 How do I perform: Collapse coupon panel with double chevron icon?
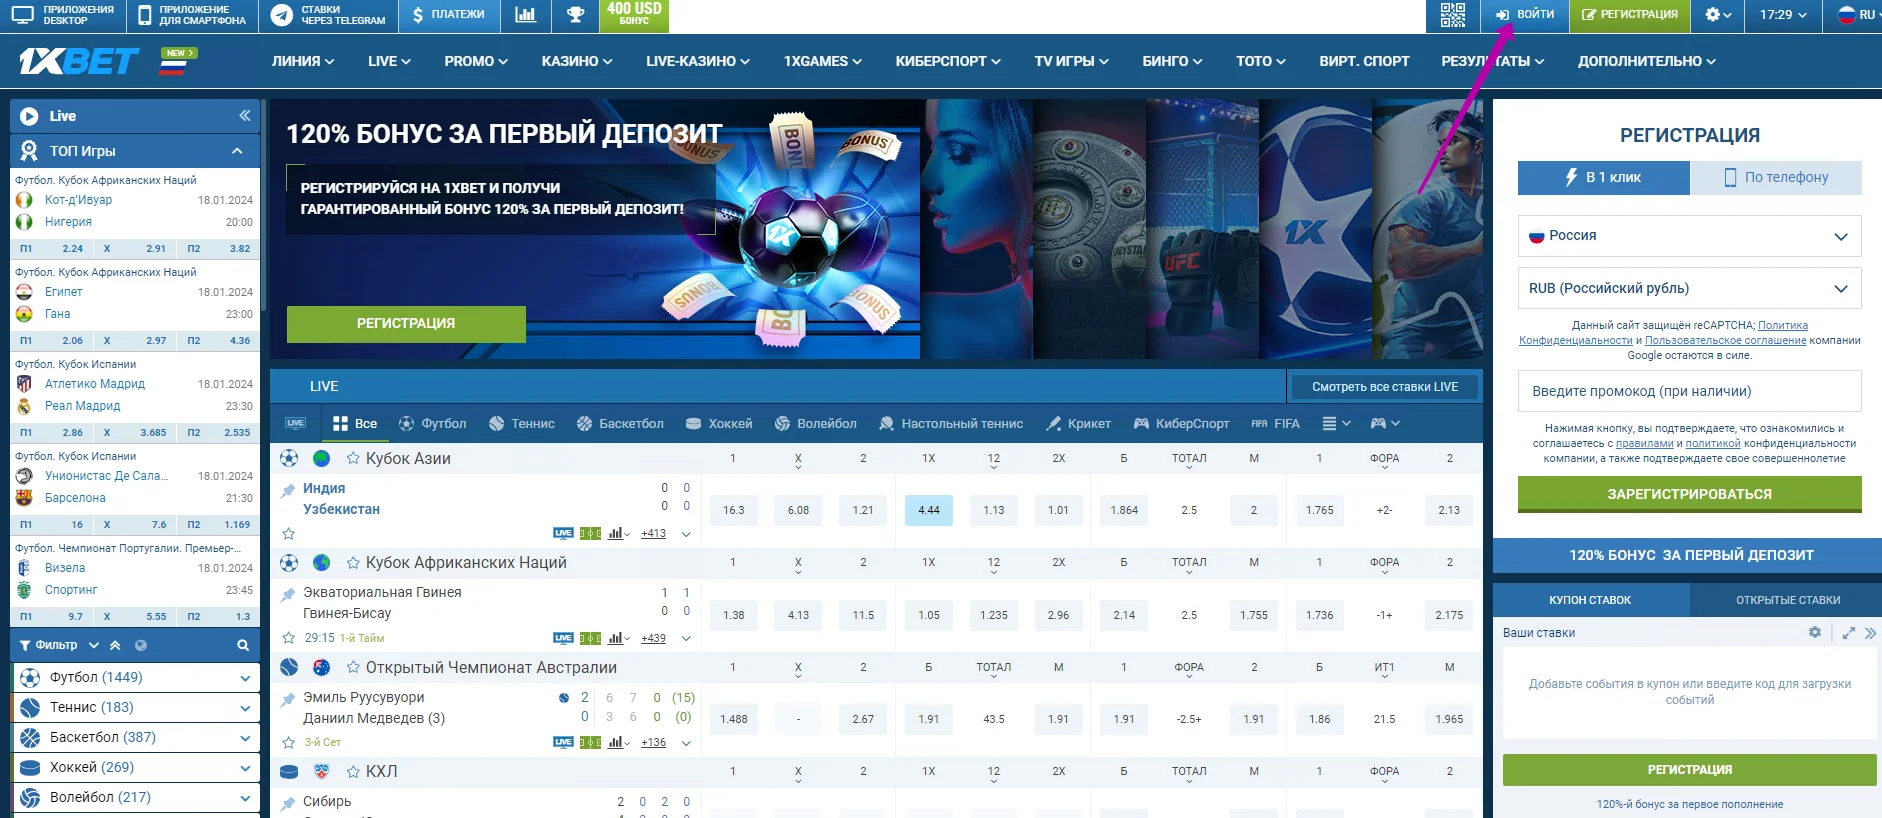coord(1870,633)
